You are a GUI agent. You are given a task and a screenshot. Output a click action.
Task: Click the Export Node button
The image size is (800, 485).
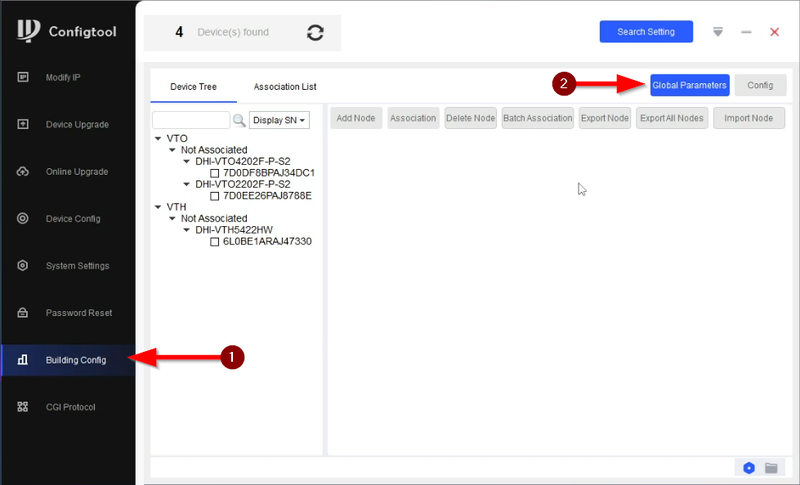[x=605, y=118]
